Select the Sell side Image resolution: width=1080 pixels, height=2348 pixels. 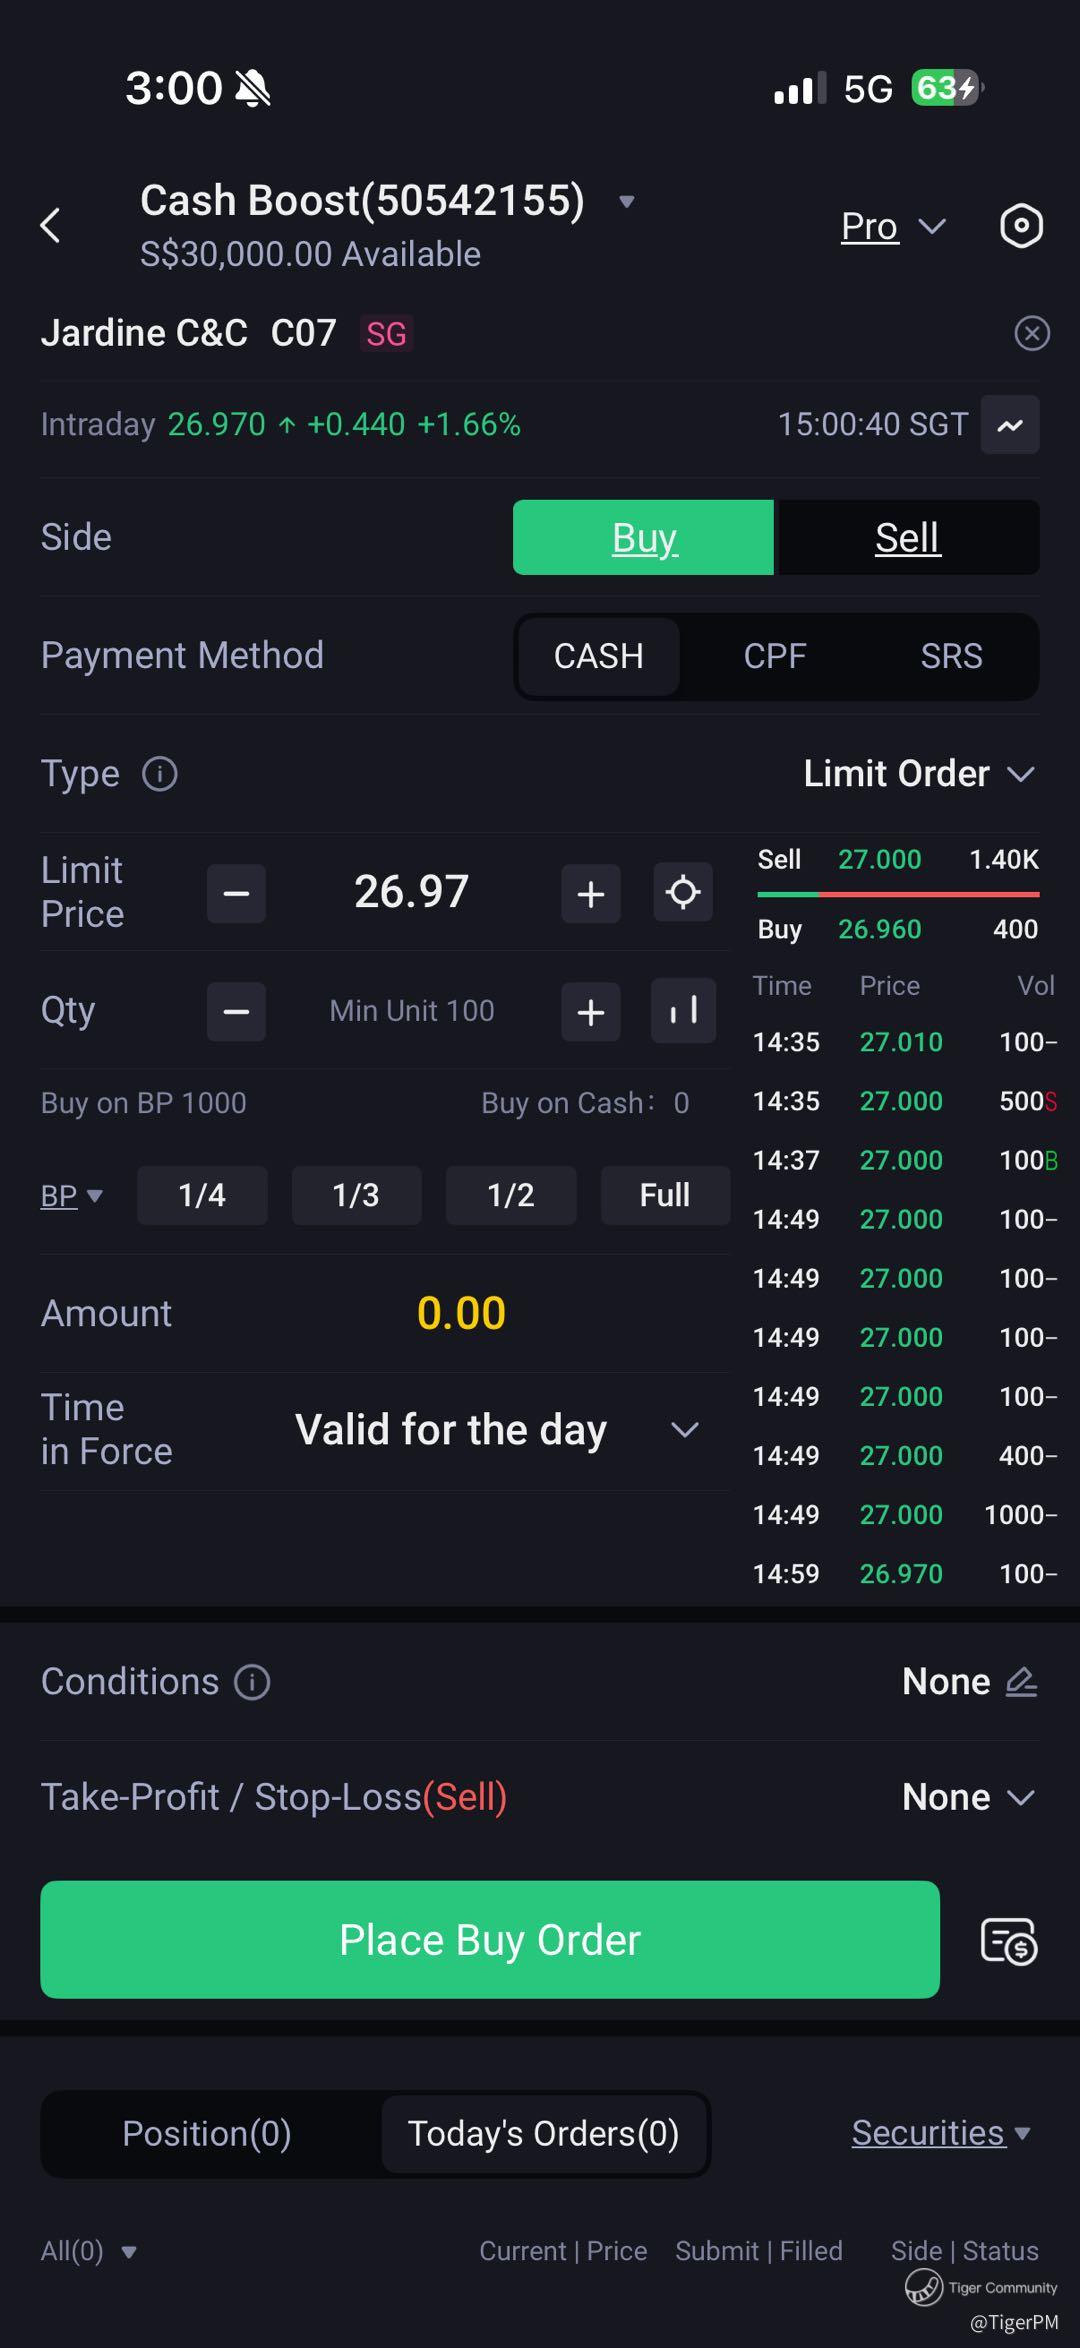pyautogui.click(x=908, y=538)
